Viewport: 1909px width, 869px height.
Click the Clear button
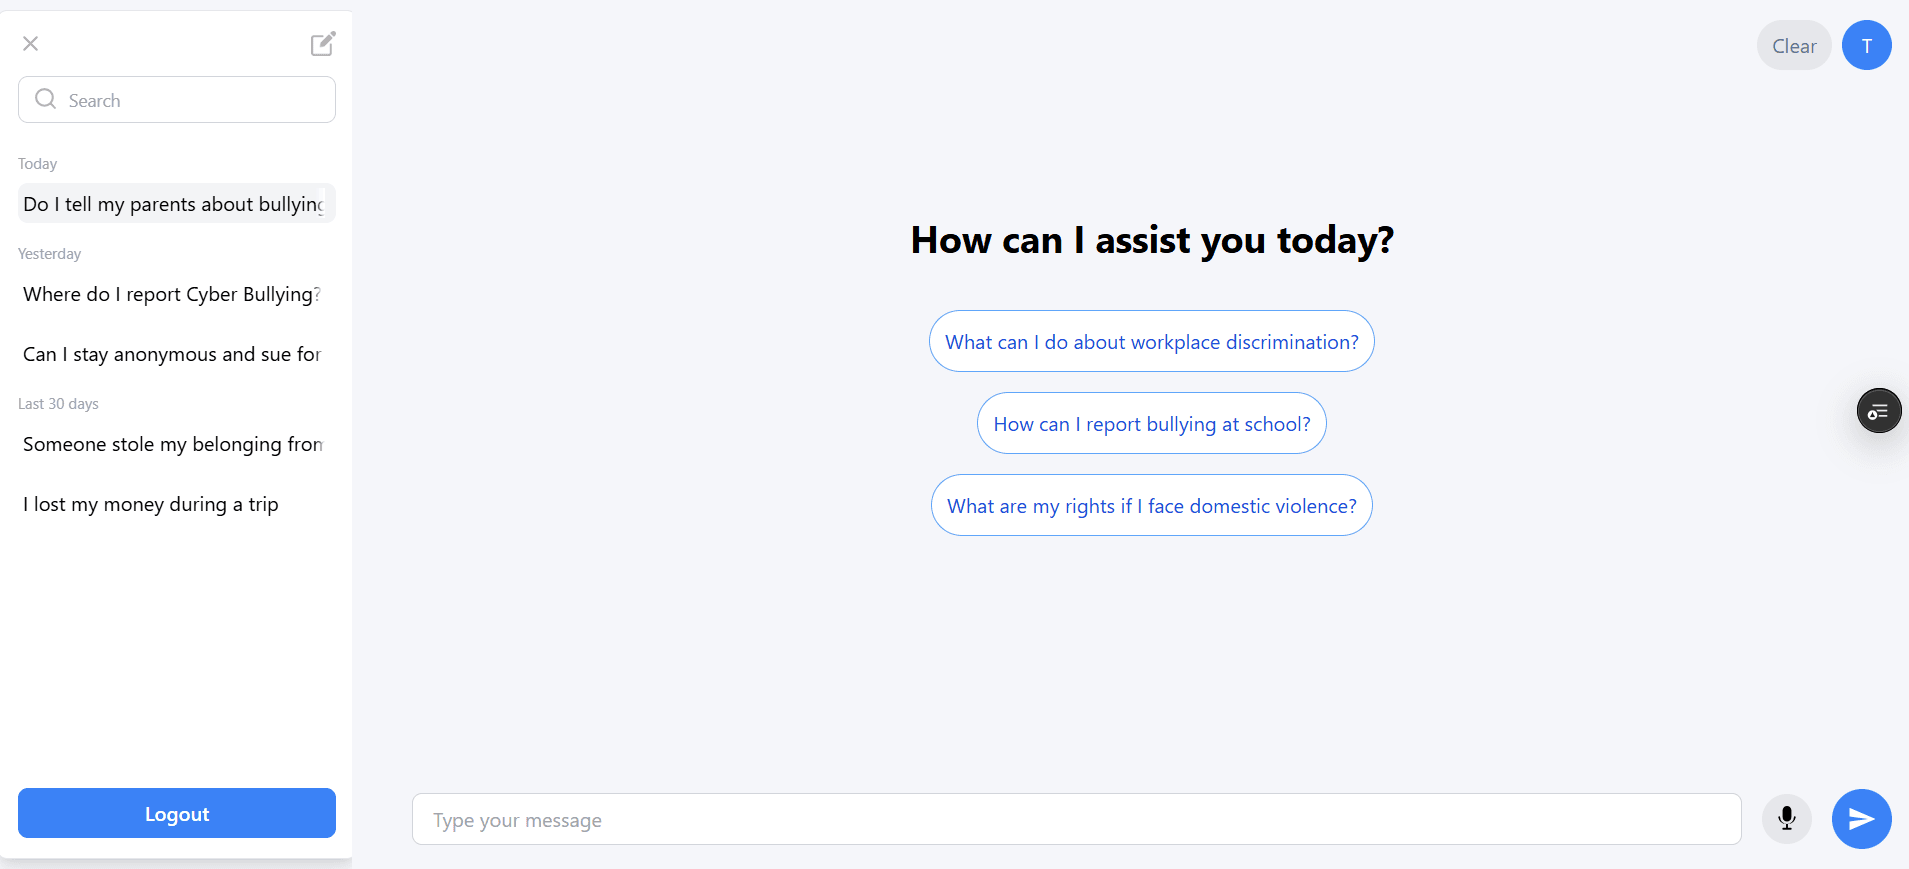[x=1793, y=45]
